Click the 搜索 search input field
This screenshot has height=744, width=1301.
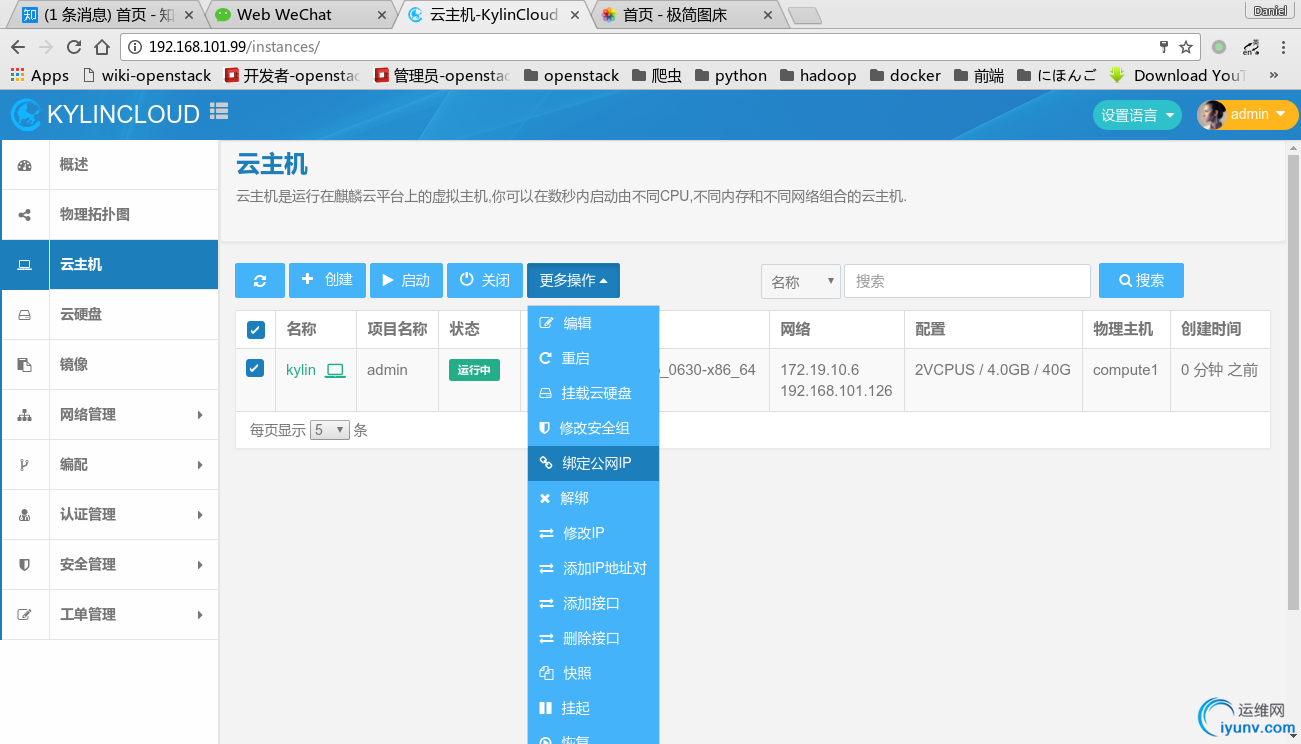967,281
